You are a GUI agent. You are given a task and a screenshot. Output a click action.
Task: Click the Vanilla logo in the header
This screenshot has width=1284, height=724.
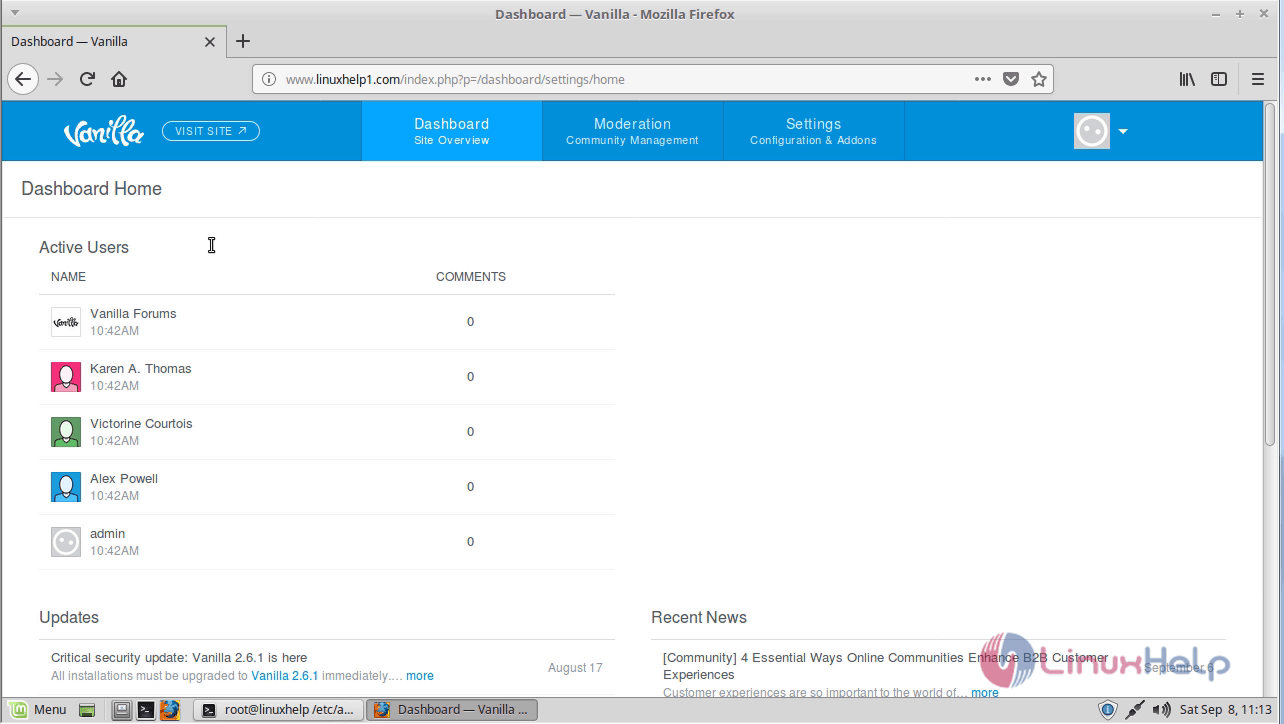click(x=104, y=132)
